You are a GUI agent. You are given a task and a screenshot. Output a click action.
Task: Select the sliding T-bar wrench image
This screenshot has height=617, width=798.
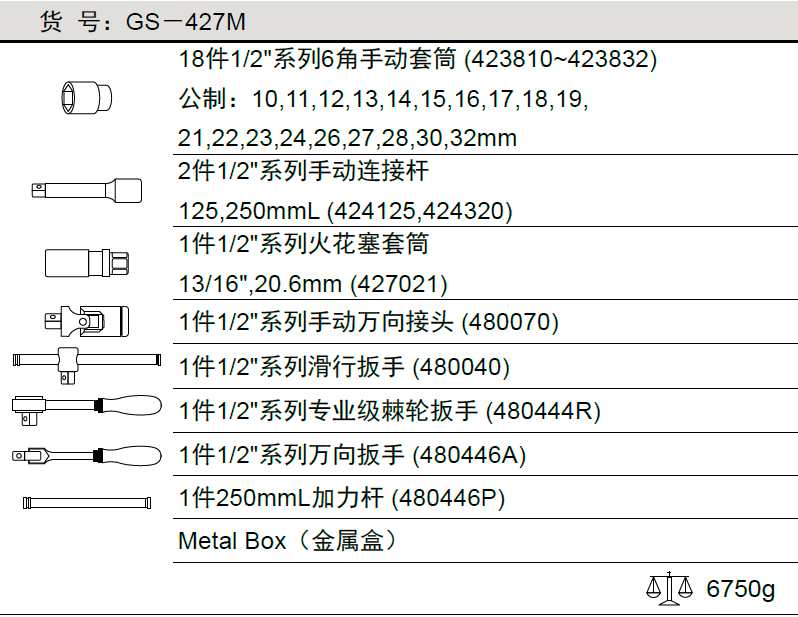click(x=85, y=361)
